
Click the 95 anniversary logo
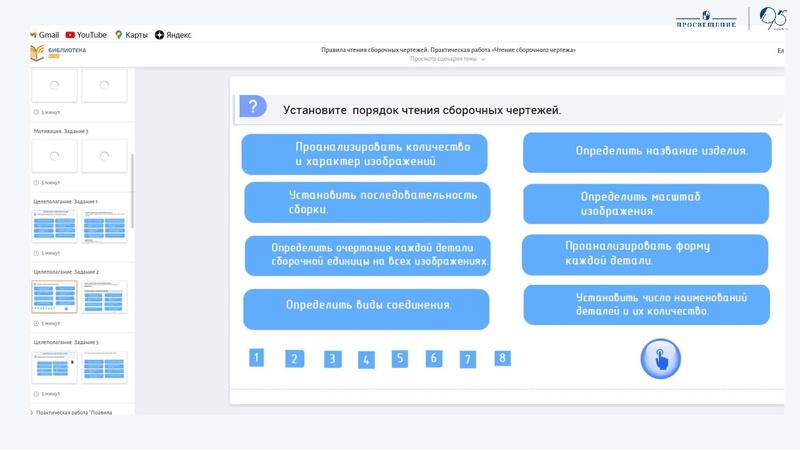click(x=773, y=18)
